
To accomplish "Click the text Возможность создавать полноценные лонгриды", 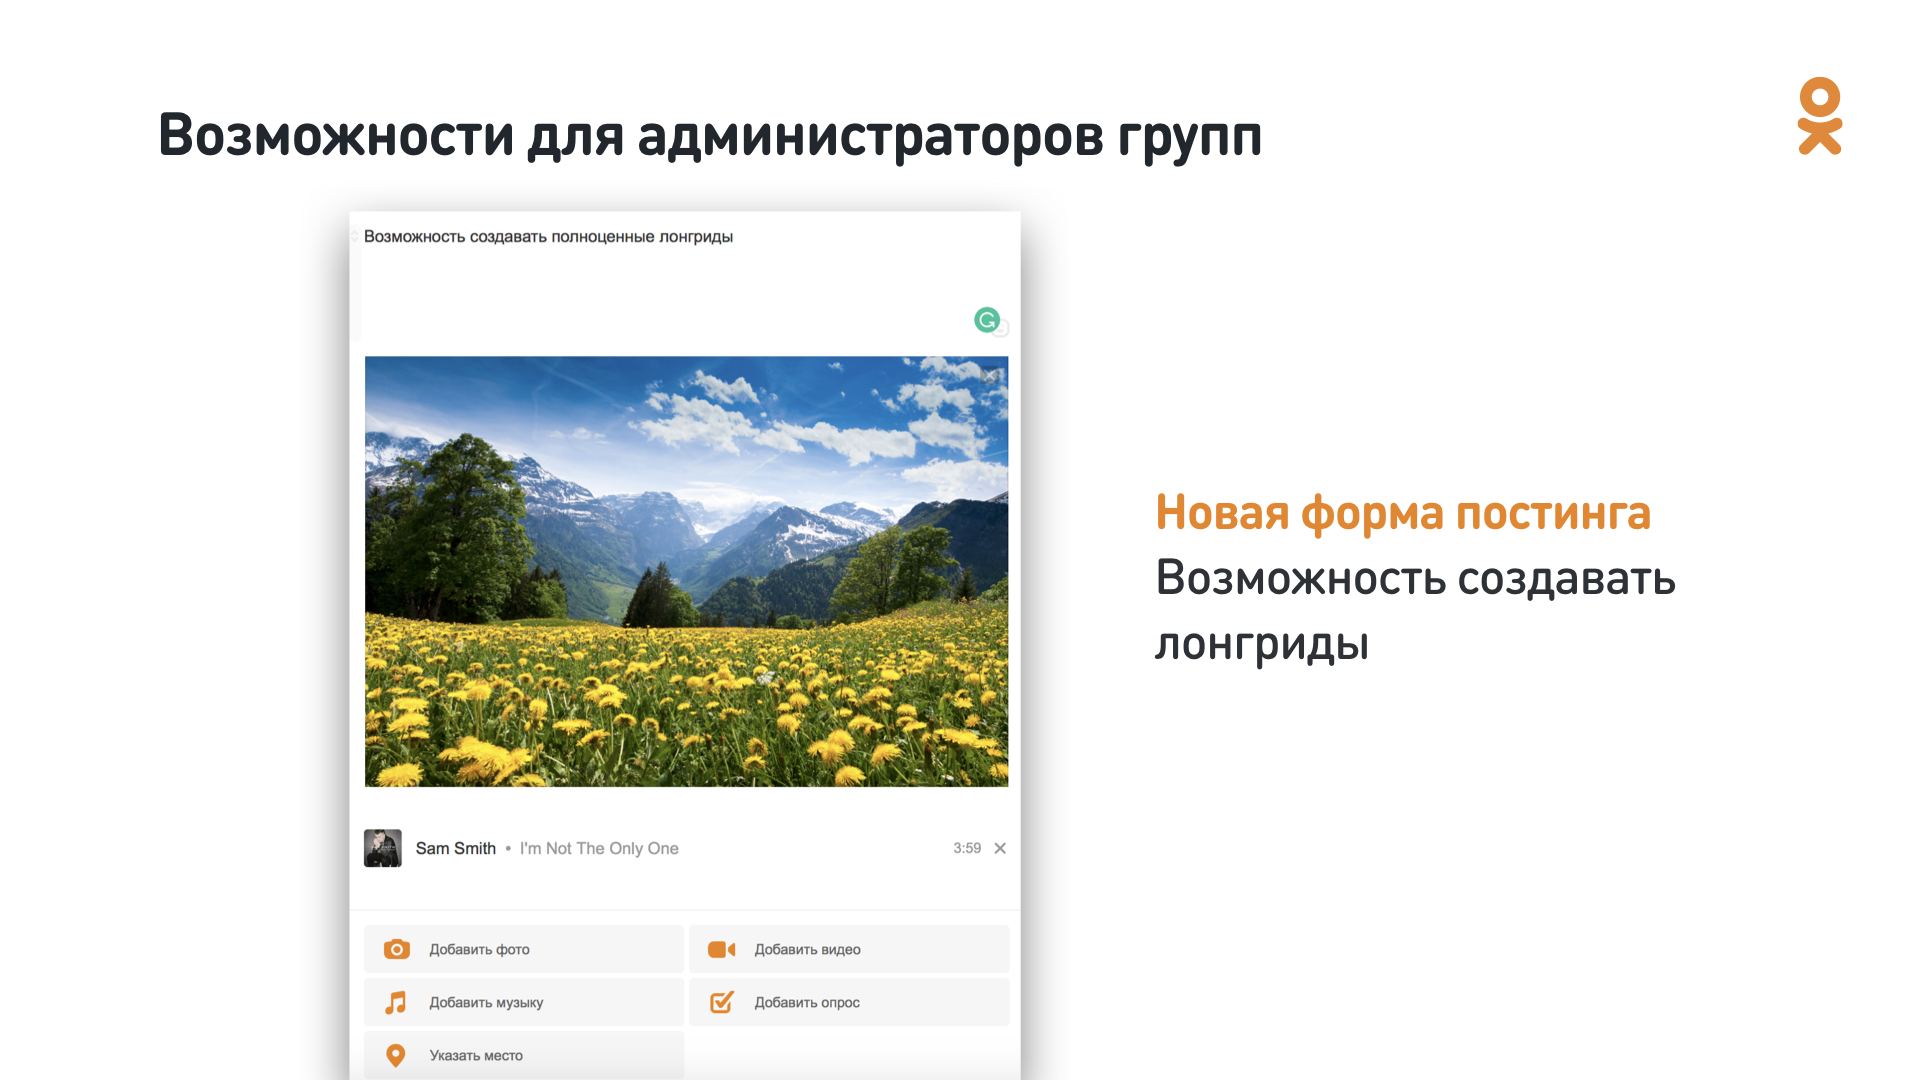I will [548, 237].
